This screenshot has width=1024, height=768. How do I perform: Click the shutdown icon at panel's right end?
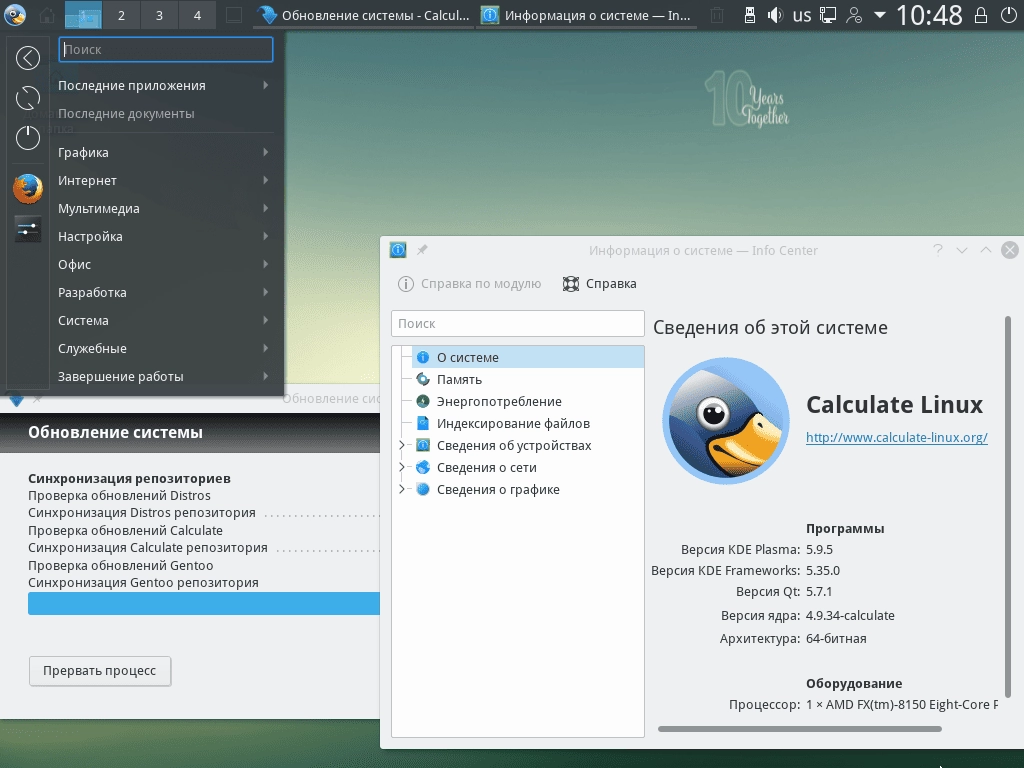(x=1008, y=14)
